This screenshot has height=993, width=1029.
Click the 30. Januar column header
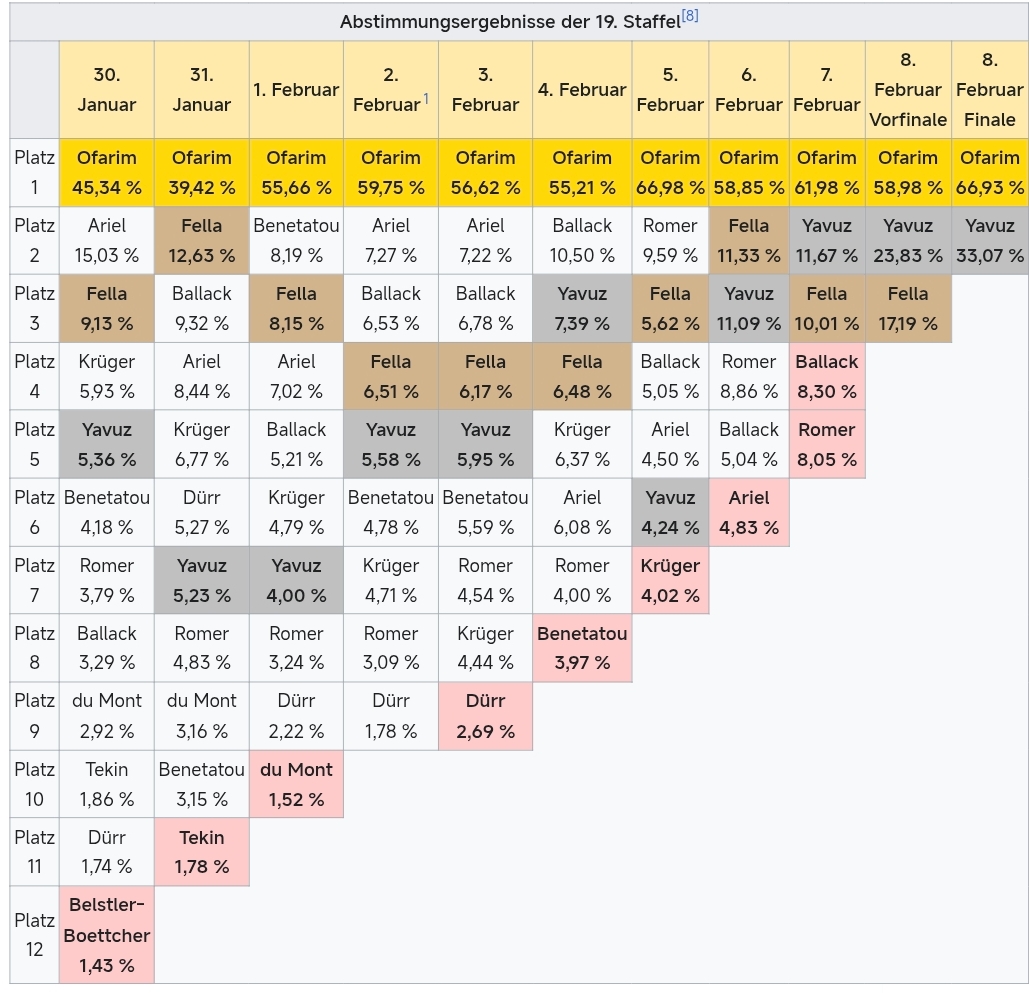(x=107, y=90)
